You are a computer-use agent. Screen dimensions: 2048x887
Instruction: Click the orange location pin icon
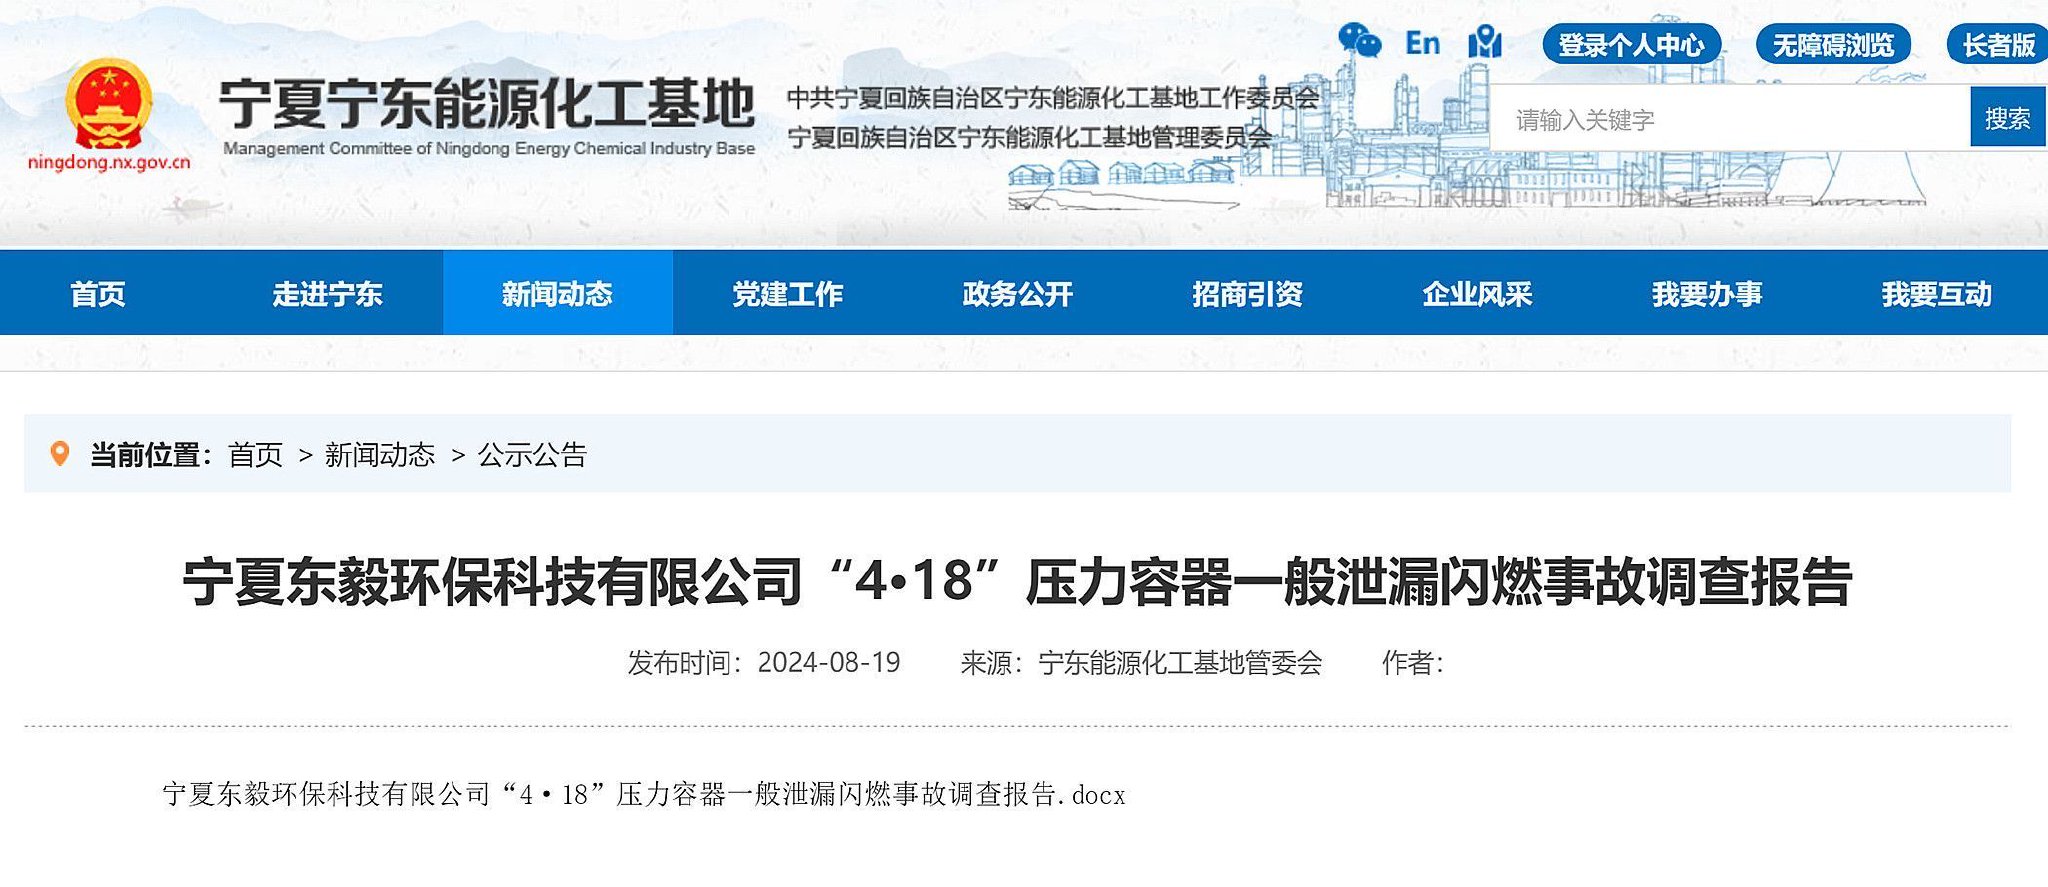(60, 454)
